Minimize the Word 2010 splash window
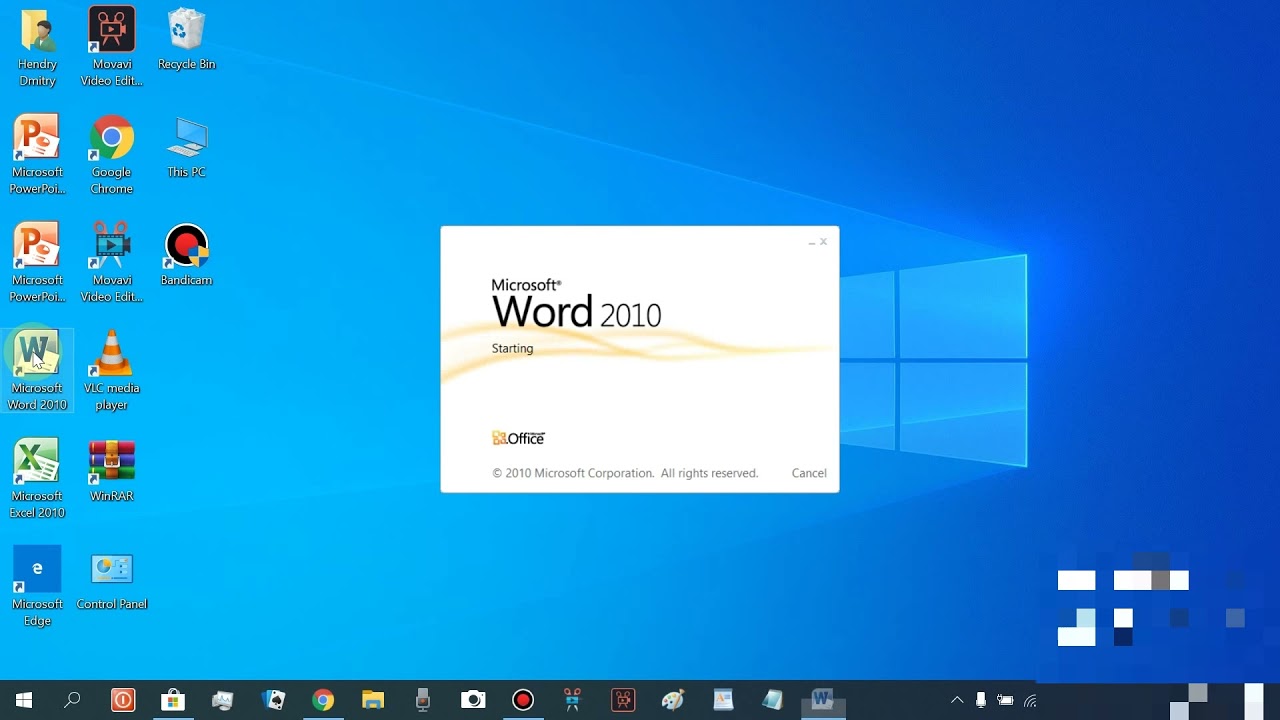1280x720 pixels. point(811,241)
